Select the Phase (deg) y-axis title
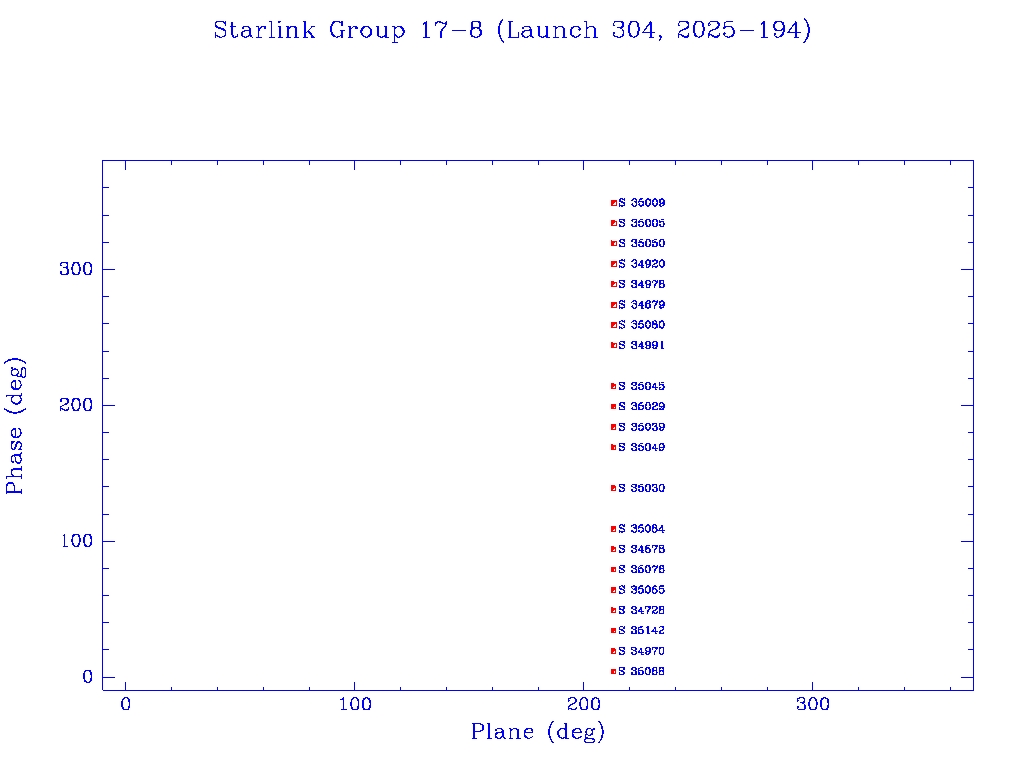The image size is (1024, 768). (15, 425)
